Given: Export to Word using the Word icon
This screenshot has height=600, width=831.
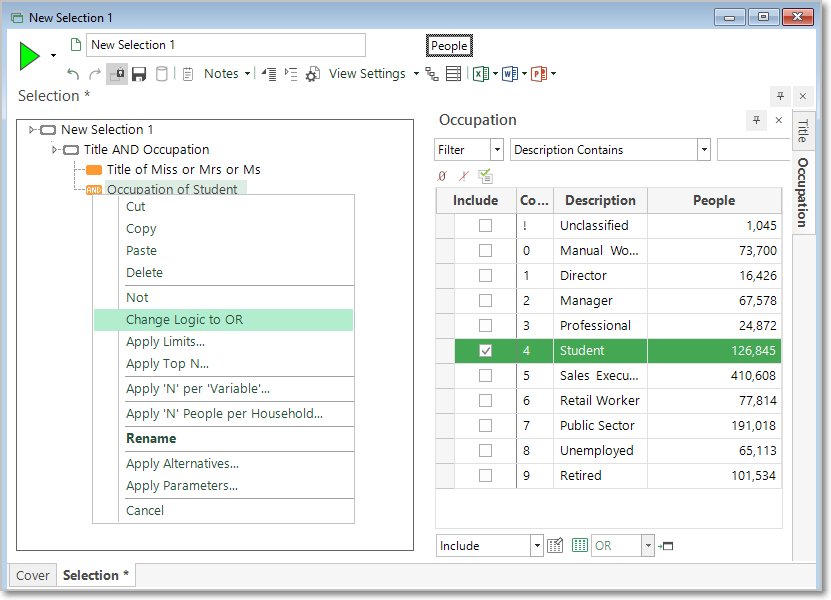Looking at the screenshot, I should 510,74.
